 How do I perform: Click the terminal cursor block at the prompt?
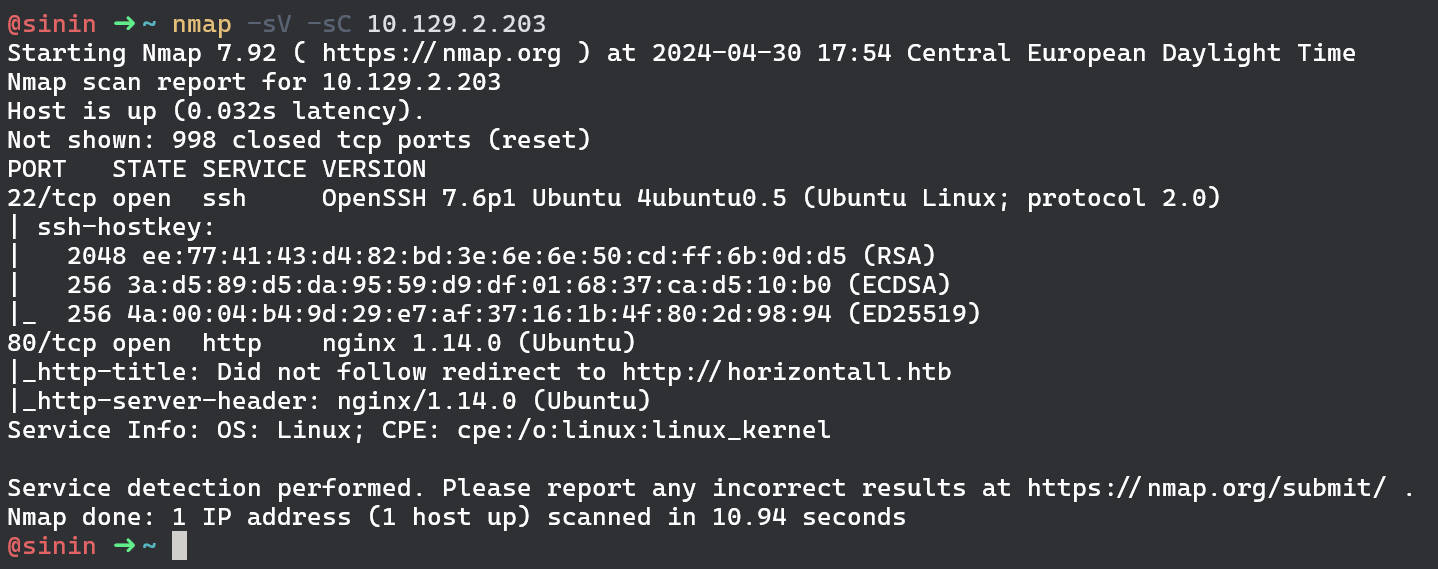coord(179,546)
